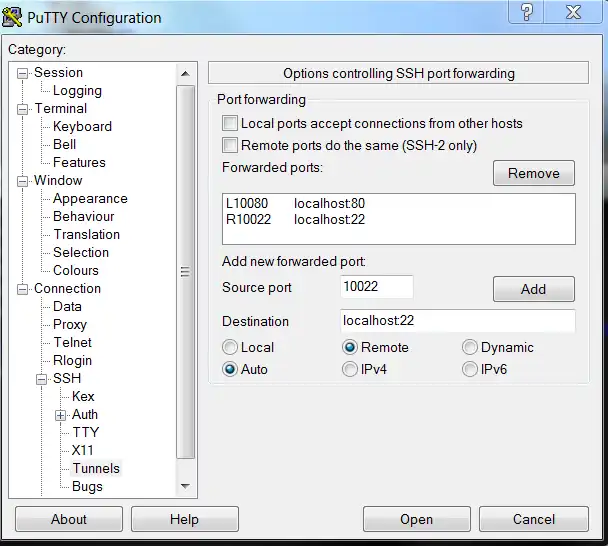Open the Terminal category

pos(60,109)
